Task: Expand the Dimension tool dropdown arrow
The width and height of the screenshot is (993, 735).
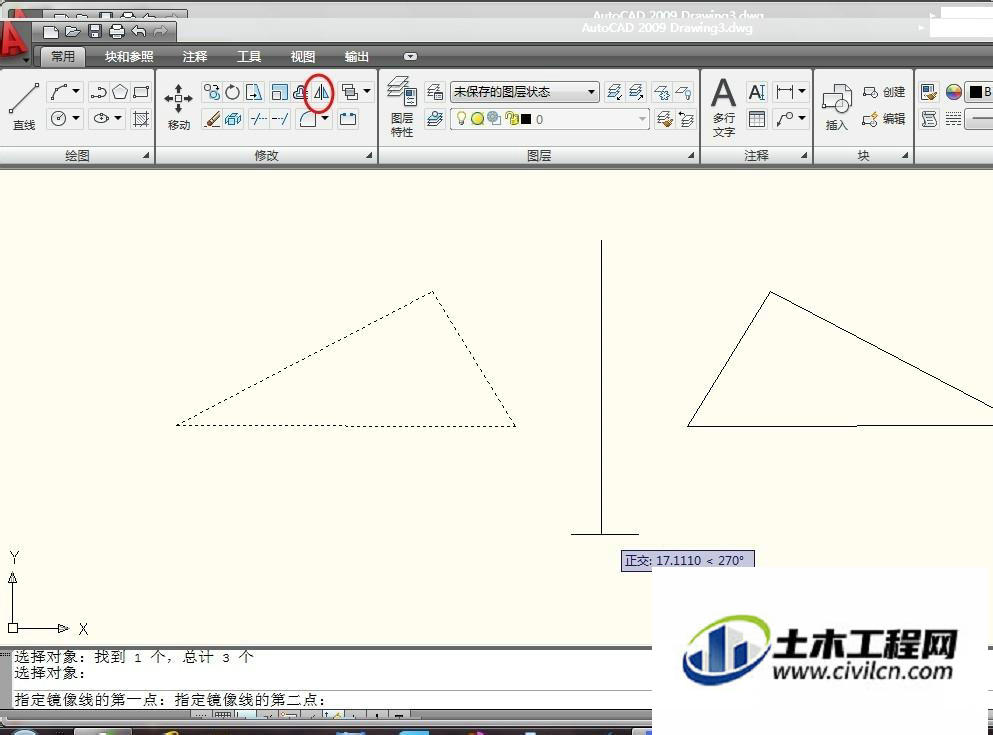Action: [x=802, y=92]
